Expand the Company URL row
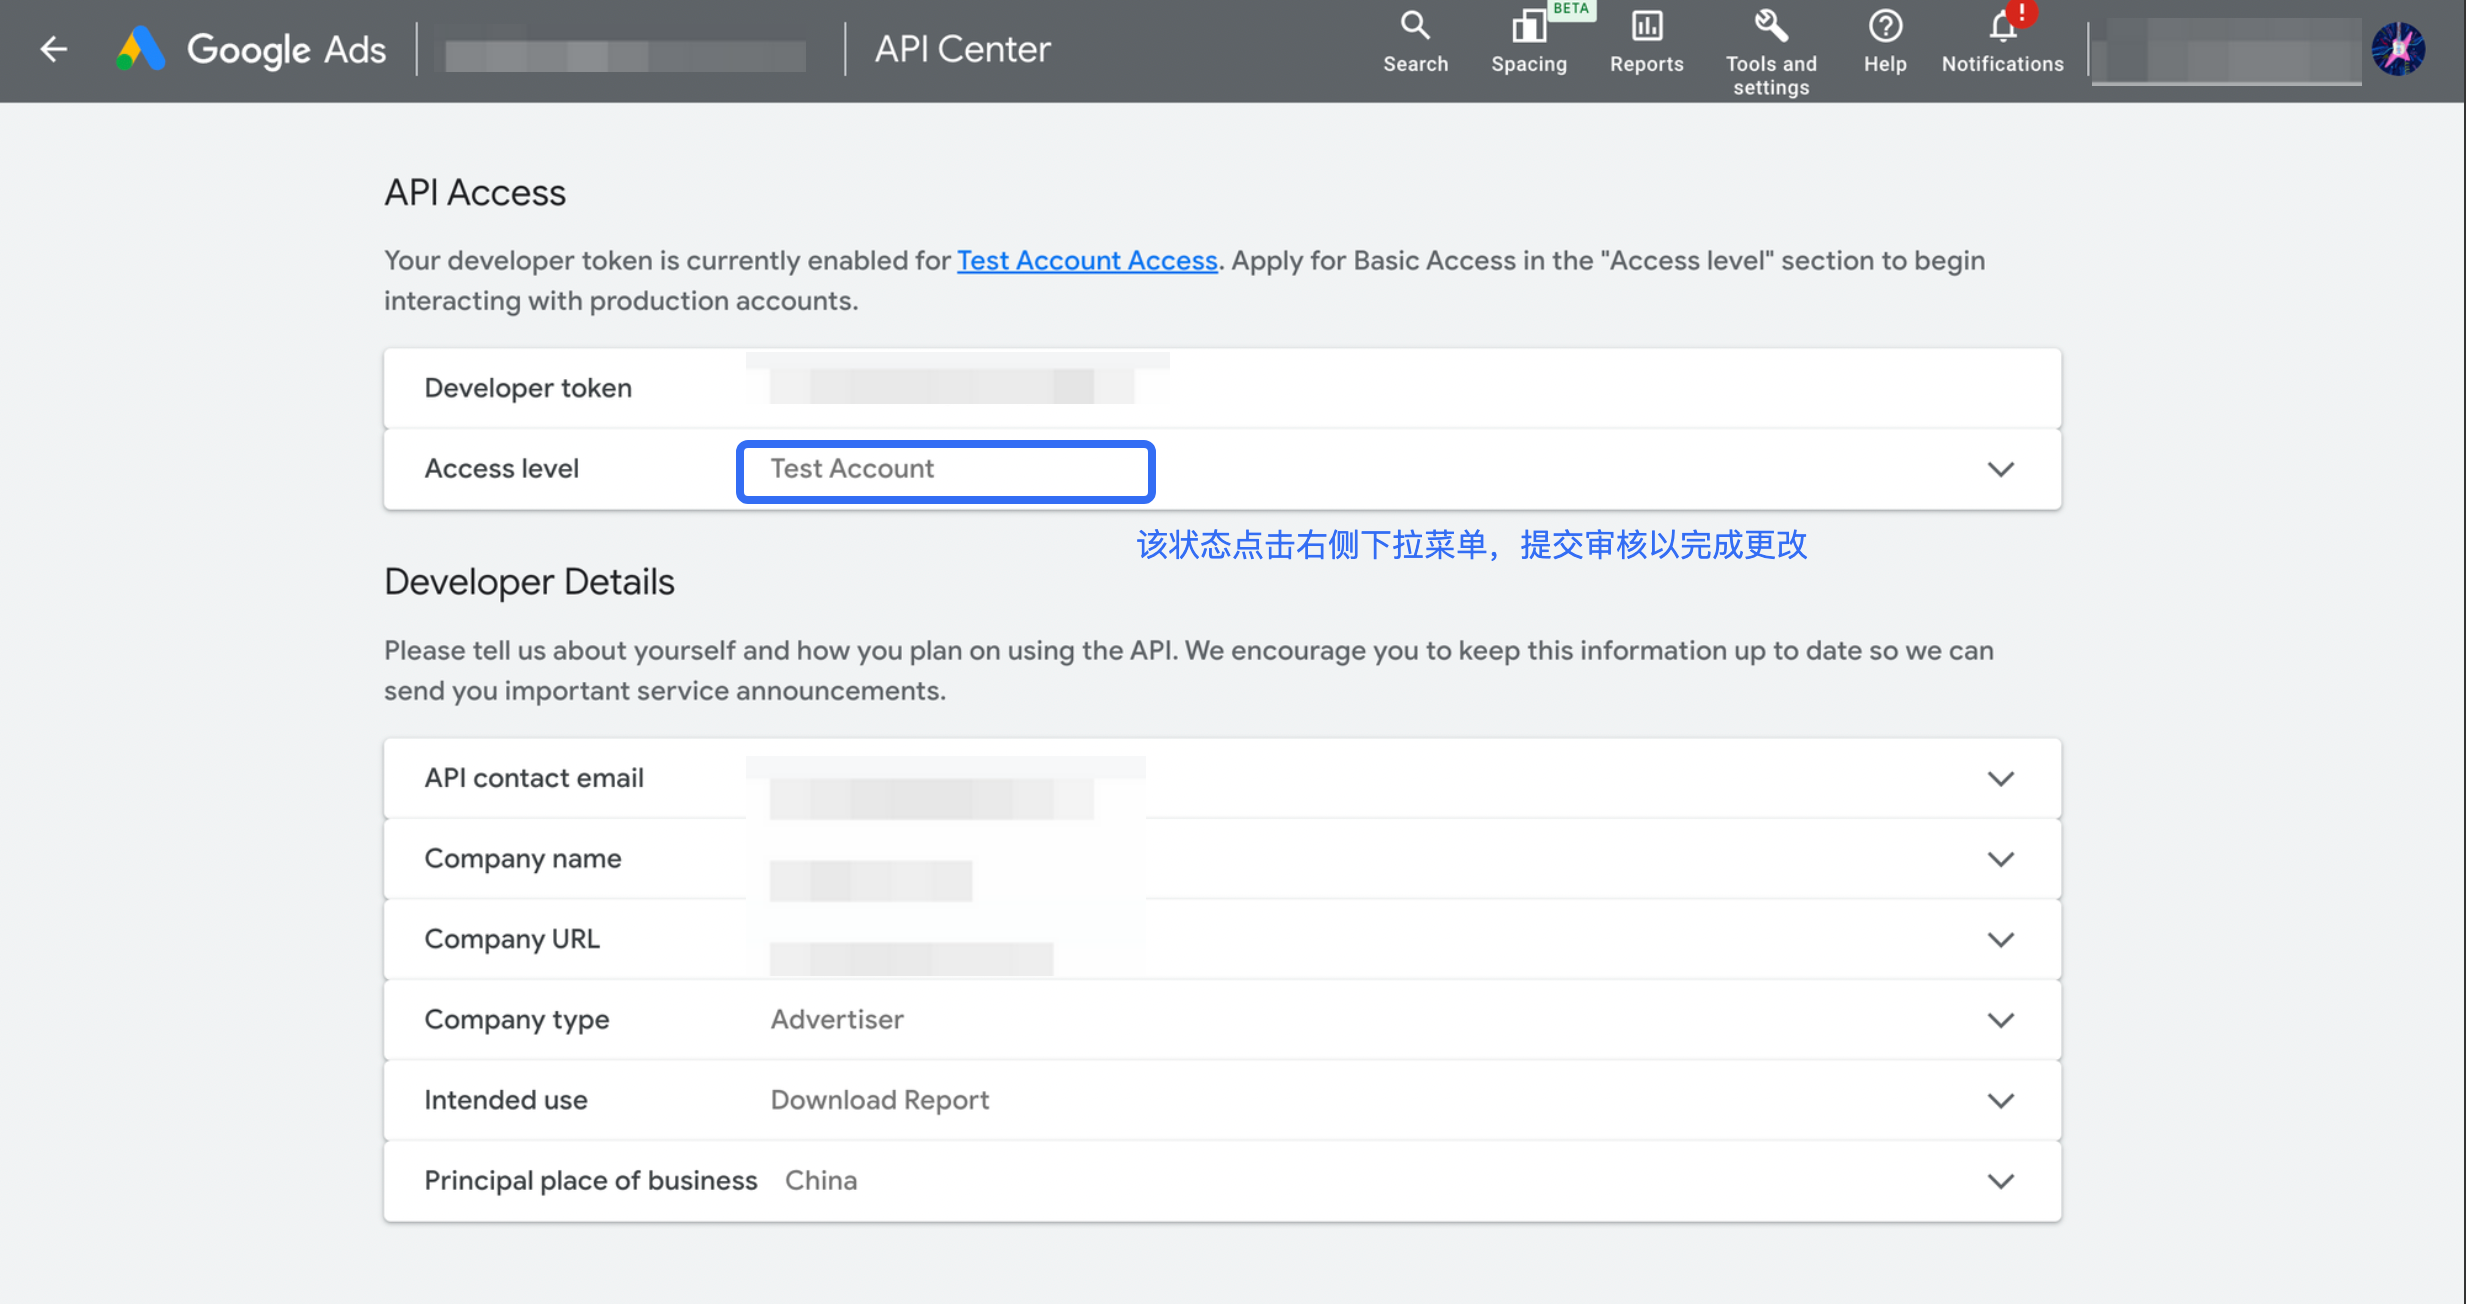The image size is (2466, 1304). (x=2000, y=940)
